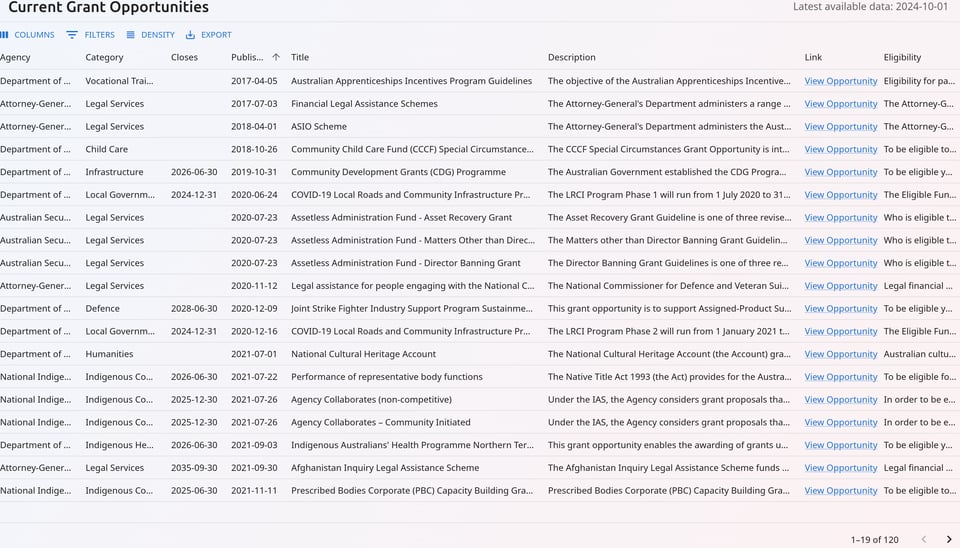Open the Columns panel icon
This screenshot has height=548, width=960.
[5, 35]
